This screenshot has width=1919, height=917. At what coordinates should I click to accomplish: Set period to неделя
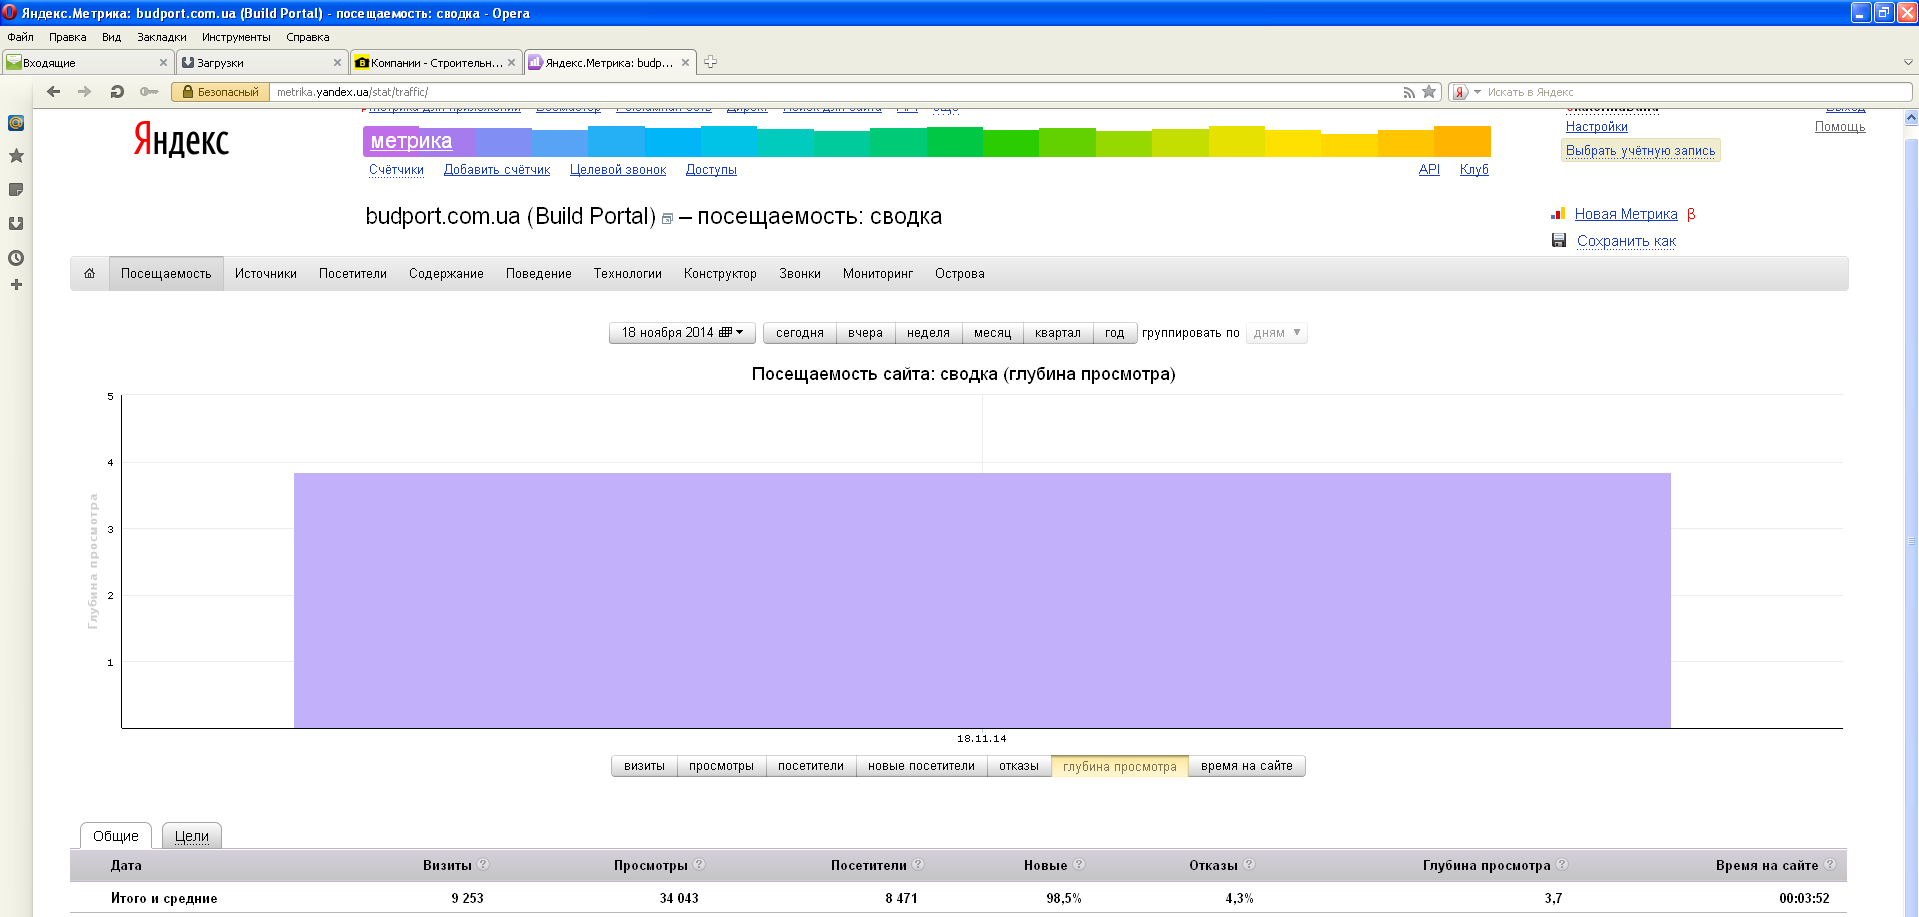coord(928,333)
